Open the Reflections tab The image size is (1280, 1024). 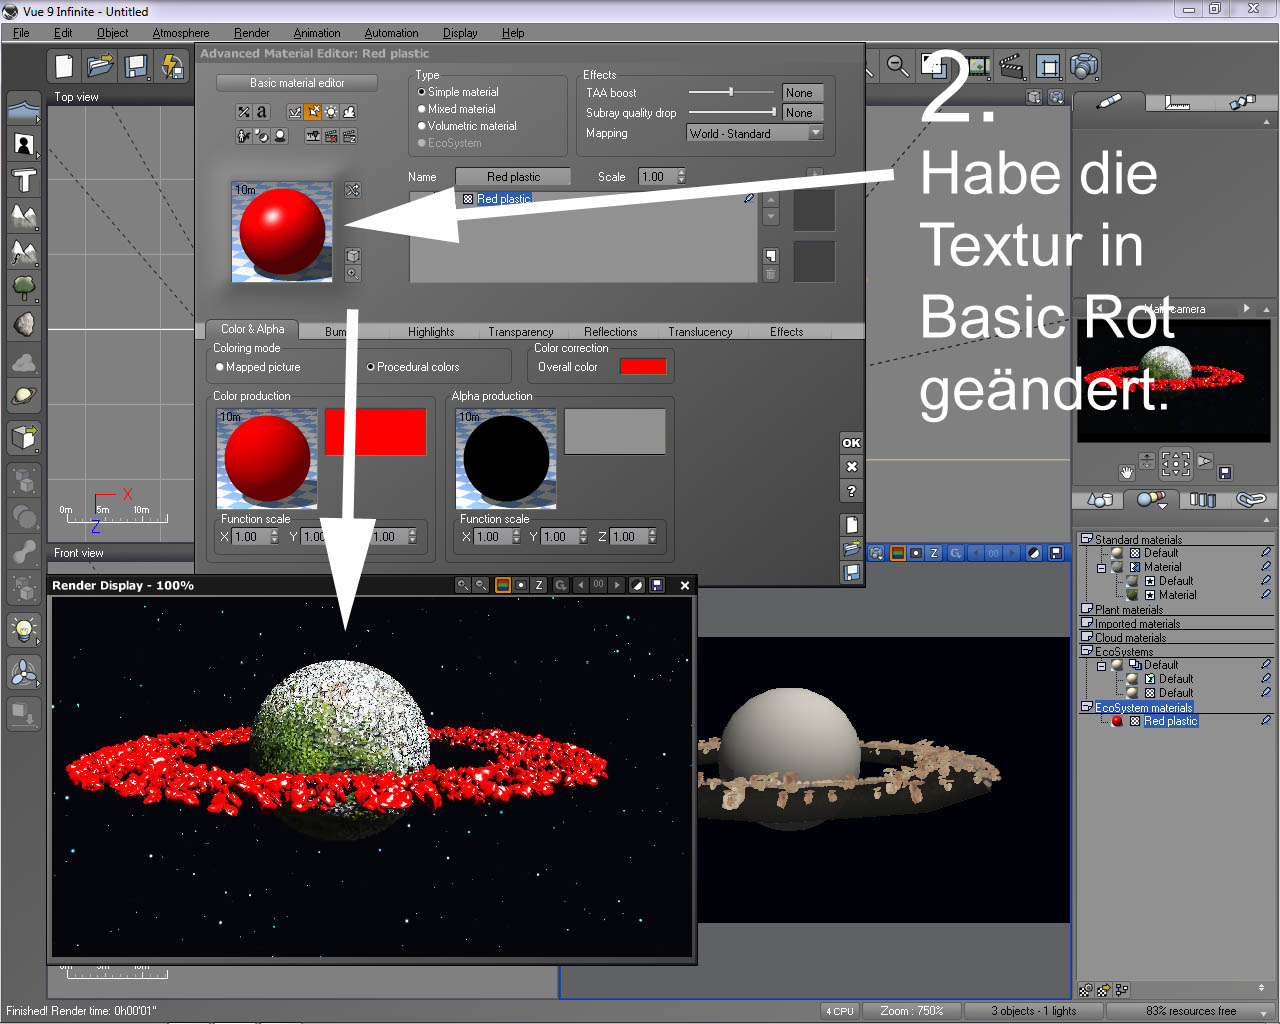(611, 332)
